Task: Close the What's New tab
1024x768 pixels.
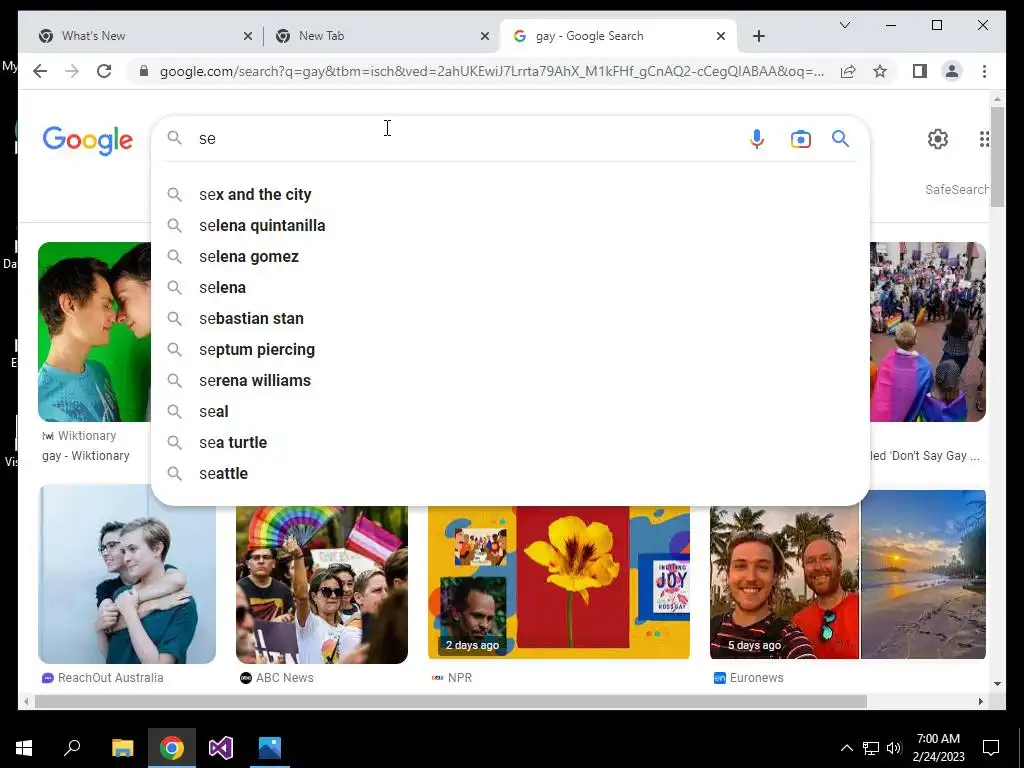Action: pyautogui.click(x=248, y=37)
